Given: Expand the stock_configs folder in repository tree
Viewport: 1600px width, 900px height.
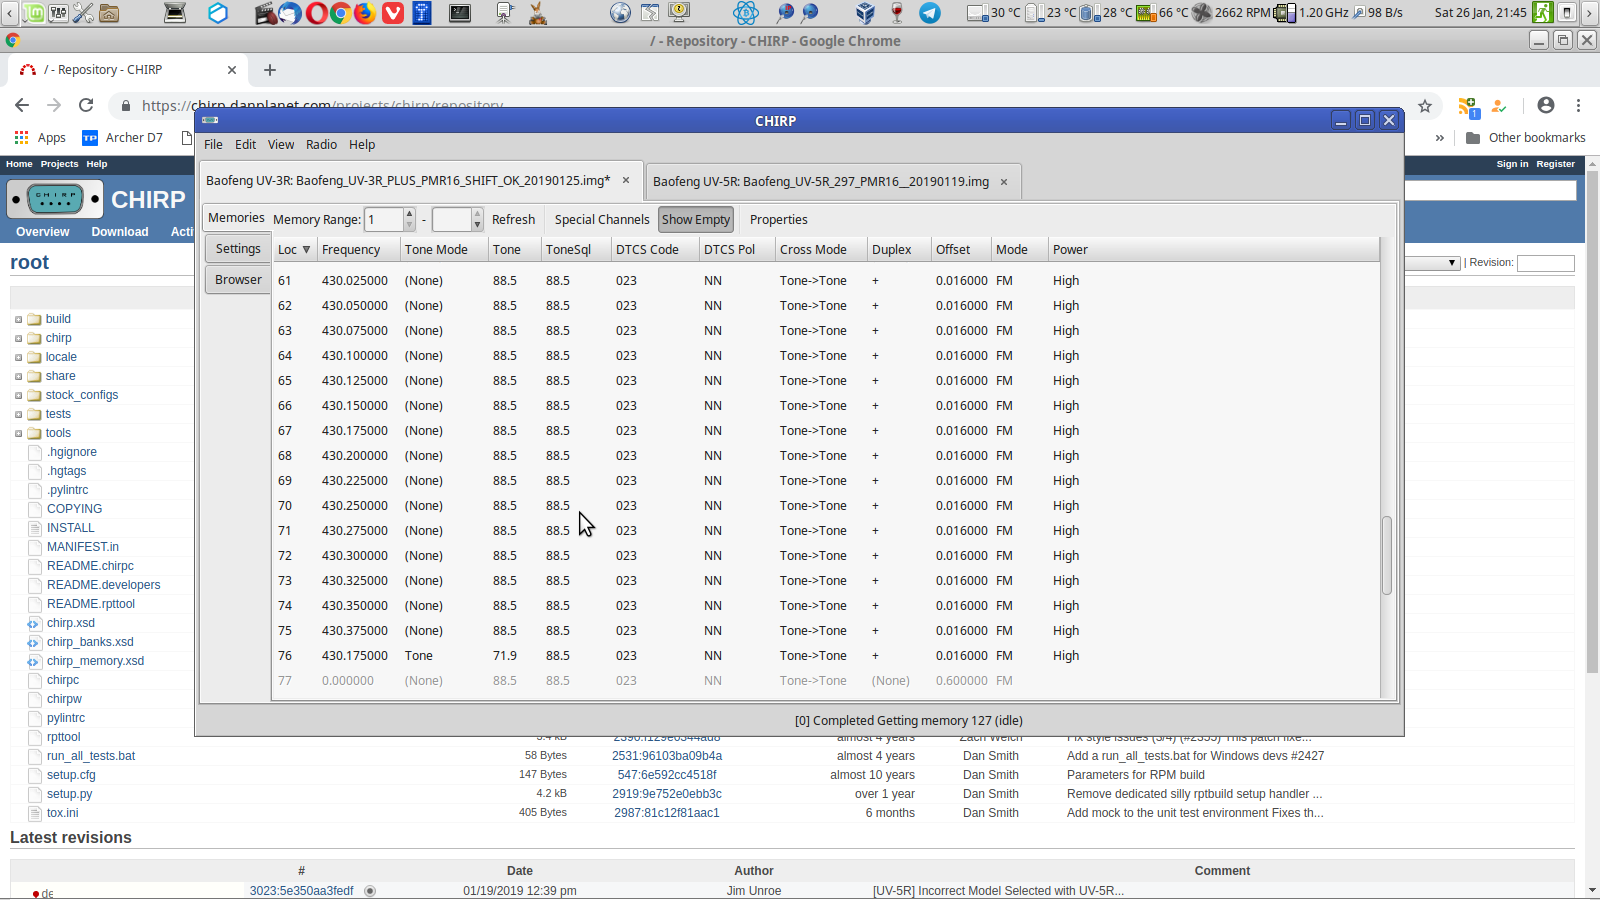Looking at the screenshot, I should [18, 396].
